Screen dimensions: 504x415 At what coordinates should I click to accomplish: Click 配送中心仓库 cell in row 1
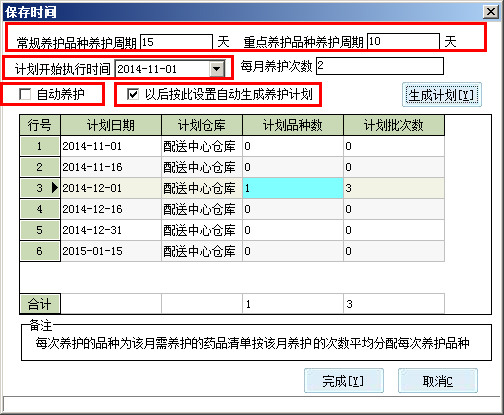point(202,146)
